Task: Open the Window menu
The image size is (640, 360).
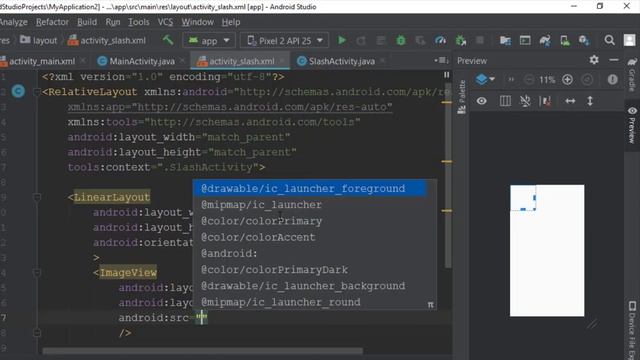Action: (x=198, y=22)
